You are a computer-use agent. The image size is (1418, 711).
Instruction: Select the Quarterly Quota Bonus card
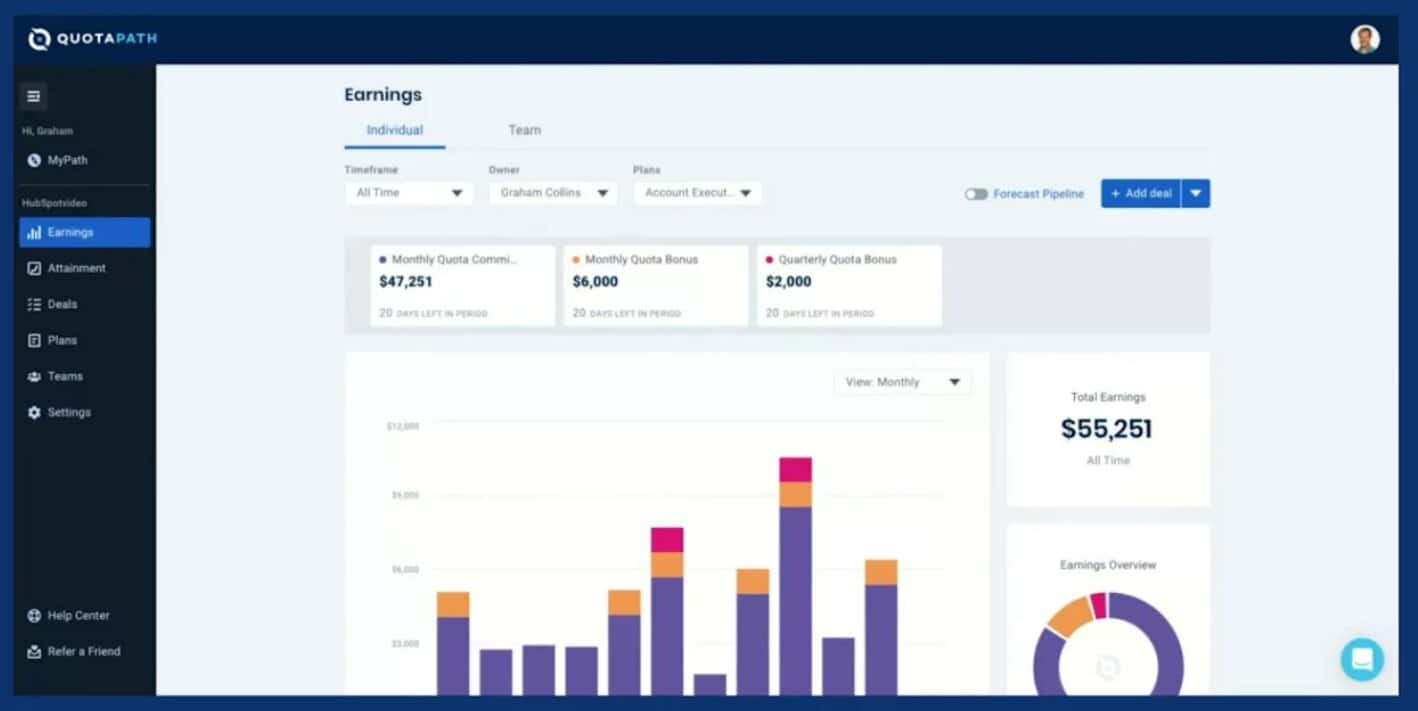pyautogui.click(x=849, y=285)
